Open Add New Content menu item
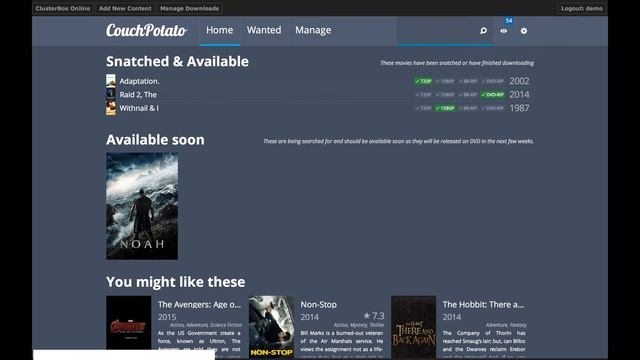The height and width of the screenshot is (360, 640). pos(125,8)
